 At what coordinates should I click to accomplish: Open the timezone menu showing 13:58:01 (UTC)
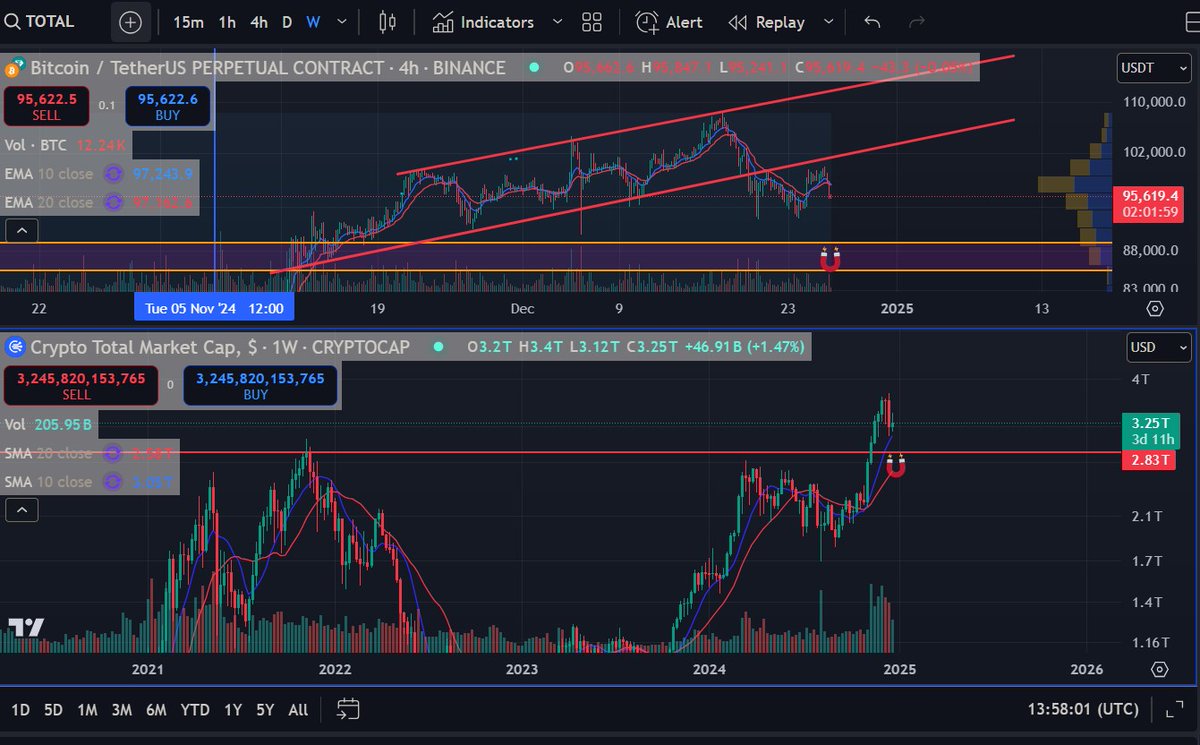pos(1083,709)
